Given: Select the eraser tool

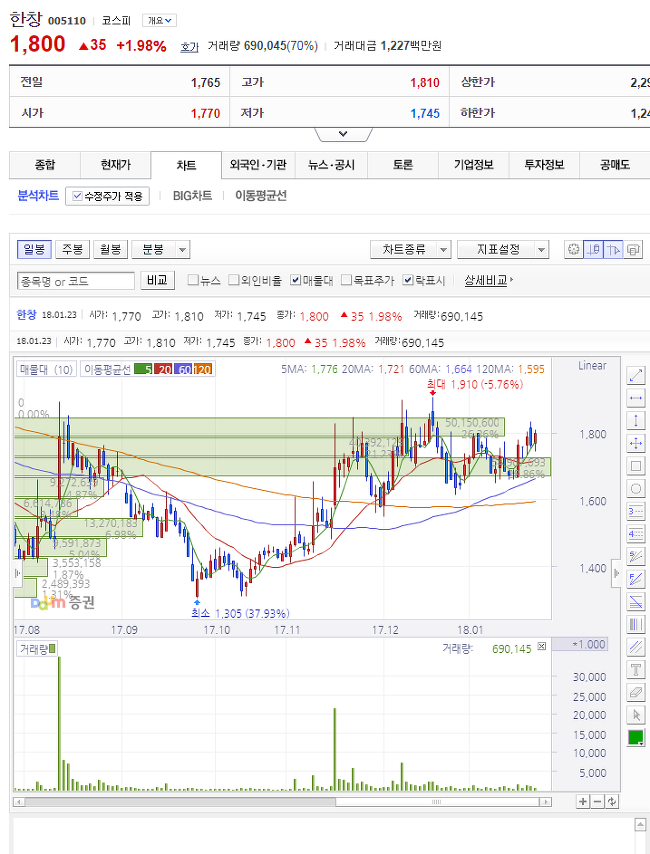Looking at the screenshot, I should point(636,692).
